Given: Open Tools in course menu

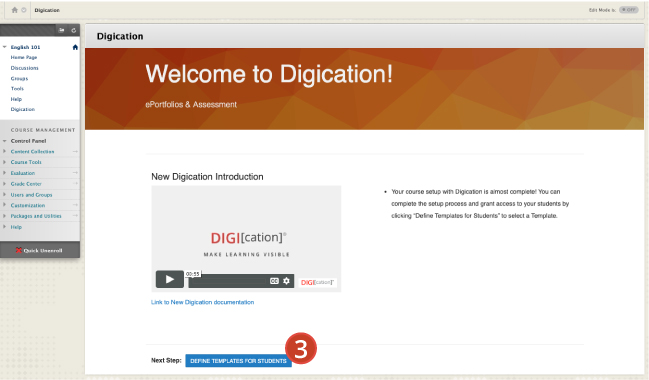Looking at the screenshot, I should click(x=17, y=89).
